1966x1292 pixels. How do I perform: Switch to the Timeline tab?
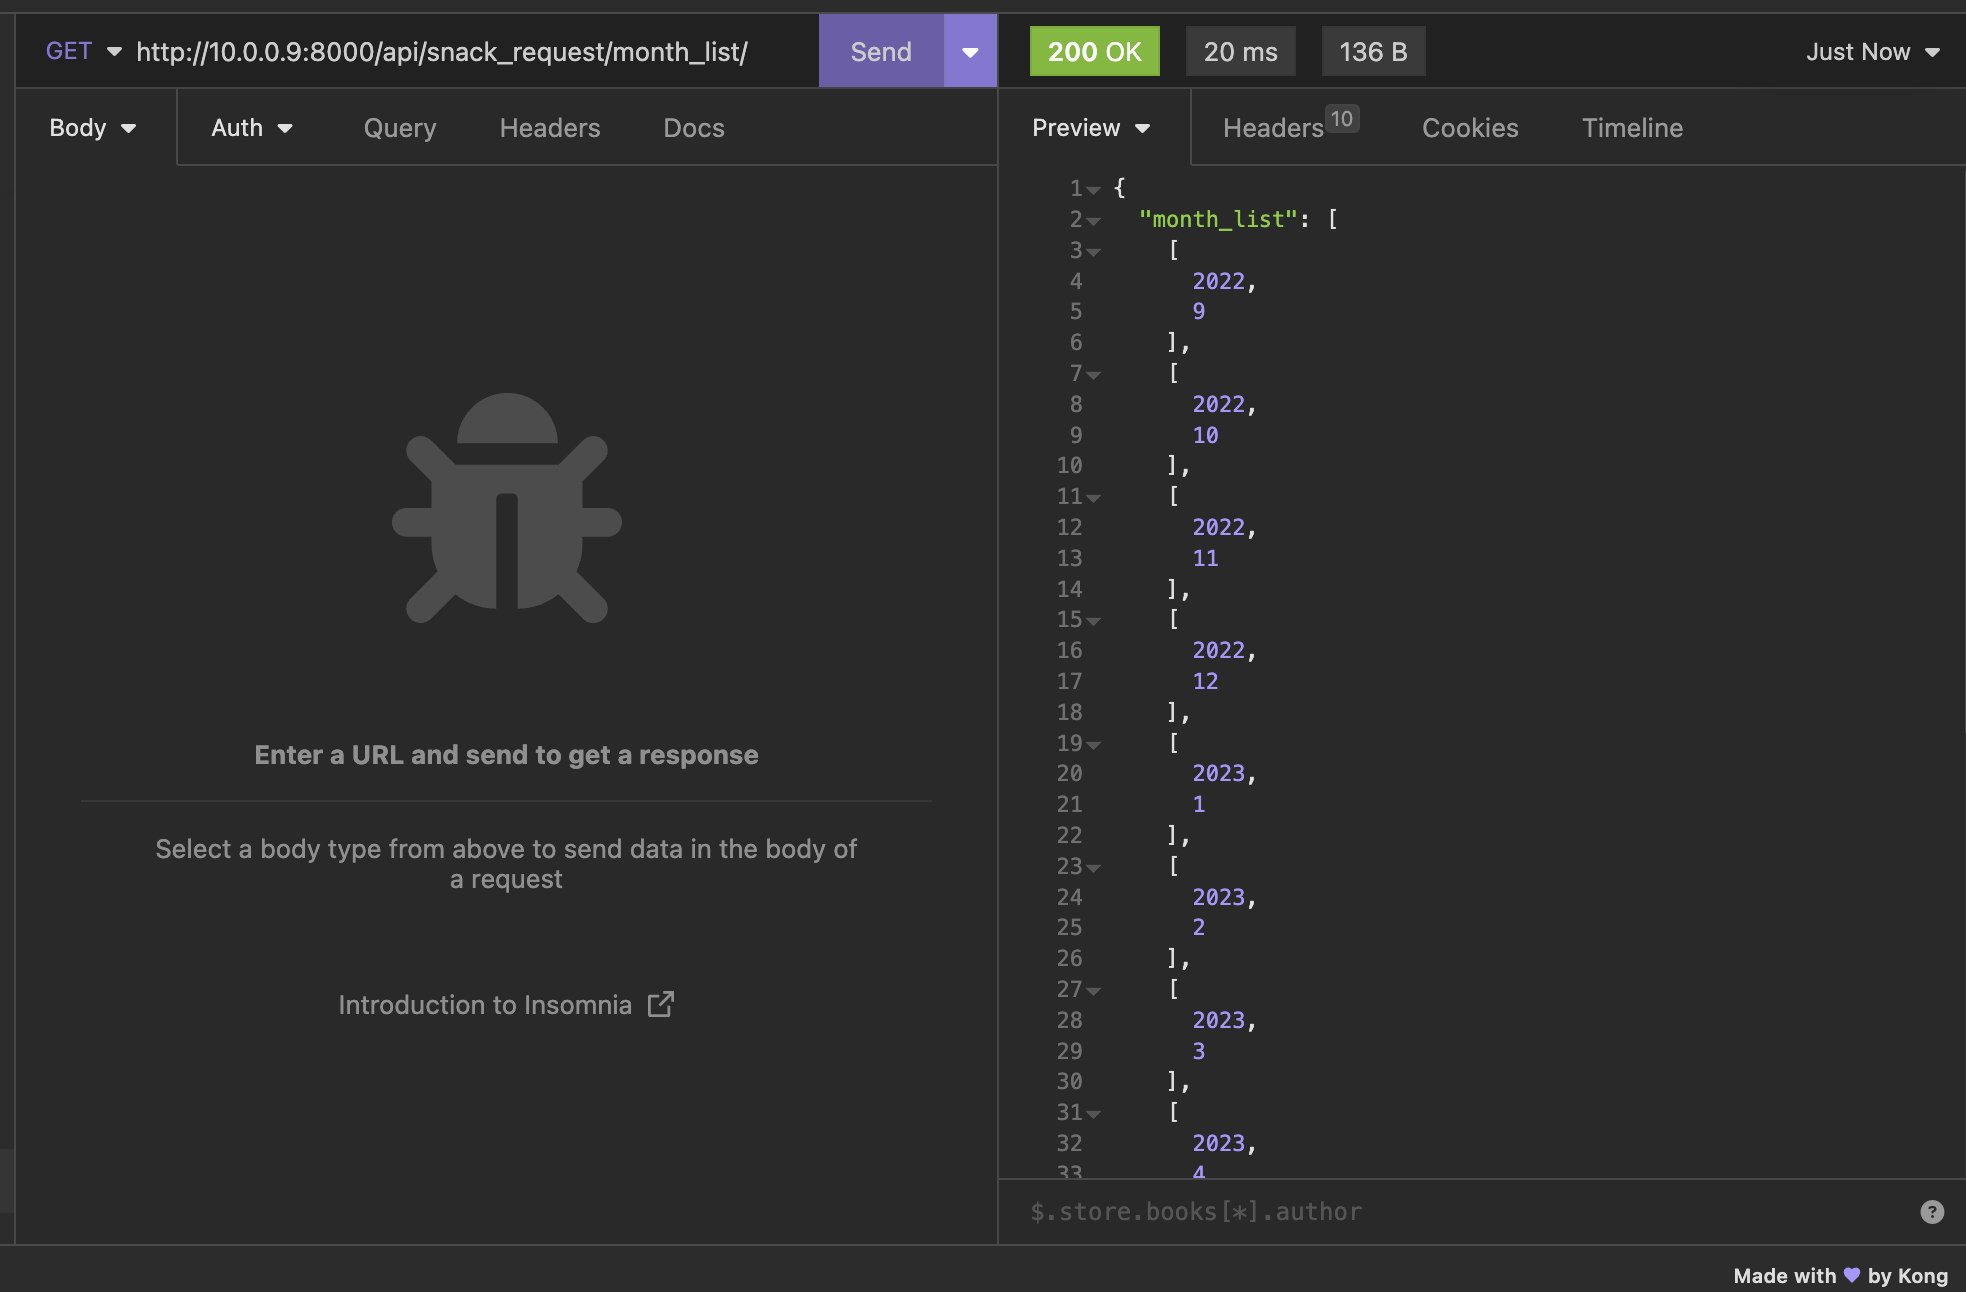(x=1632, y=128)
